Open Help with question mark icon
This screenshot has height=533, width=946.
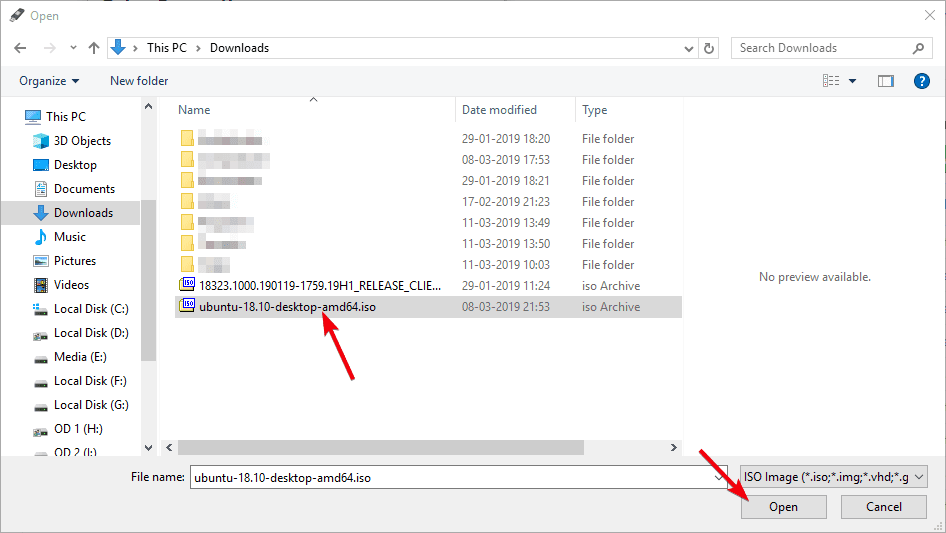coord(921,81)
